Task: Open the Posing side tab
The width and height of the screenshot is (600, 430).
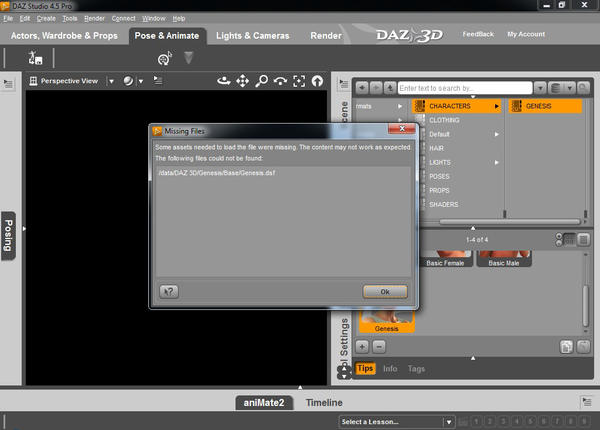Action: pos(8,236)
